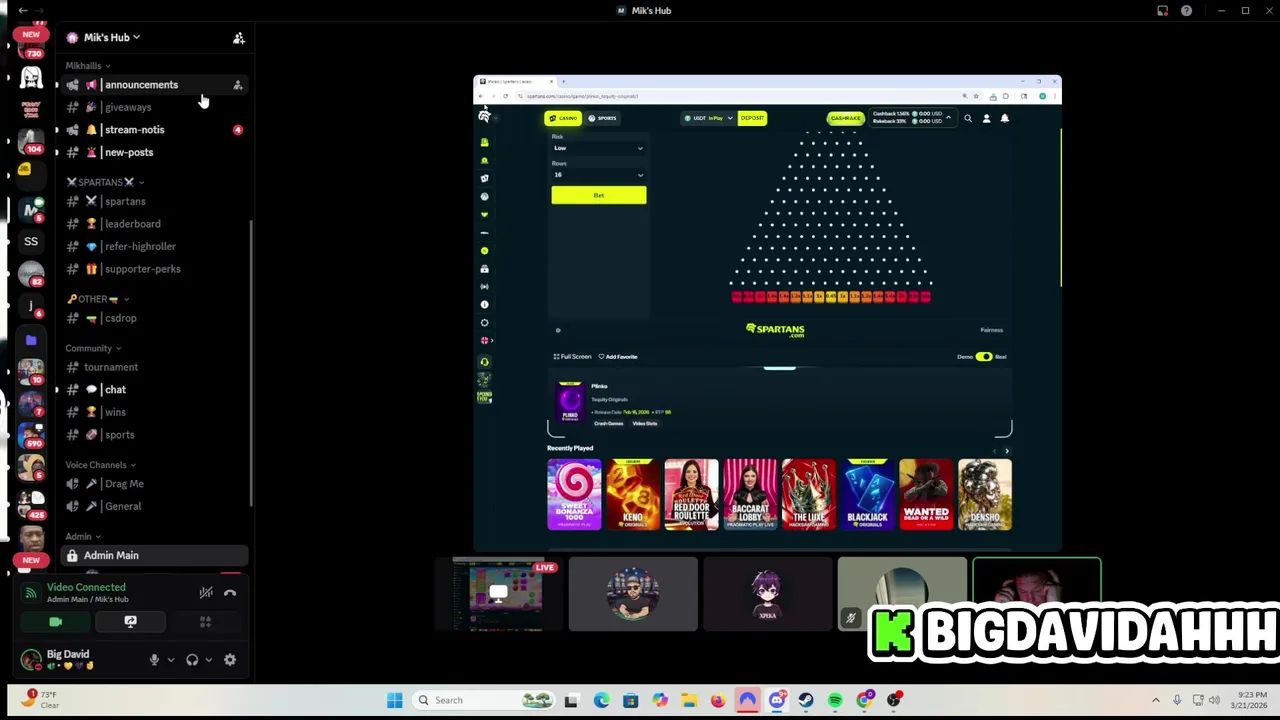Open the noise suppression icon in voice panel
The image size is (1280, 720).
click(x=206, y=593)
